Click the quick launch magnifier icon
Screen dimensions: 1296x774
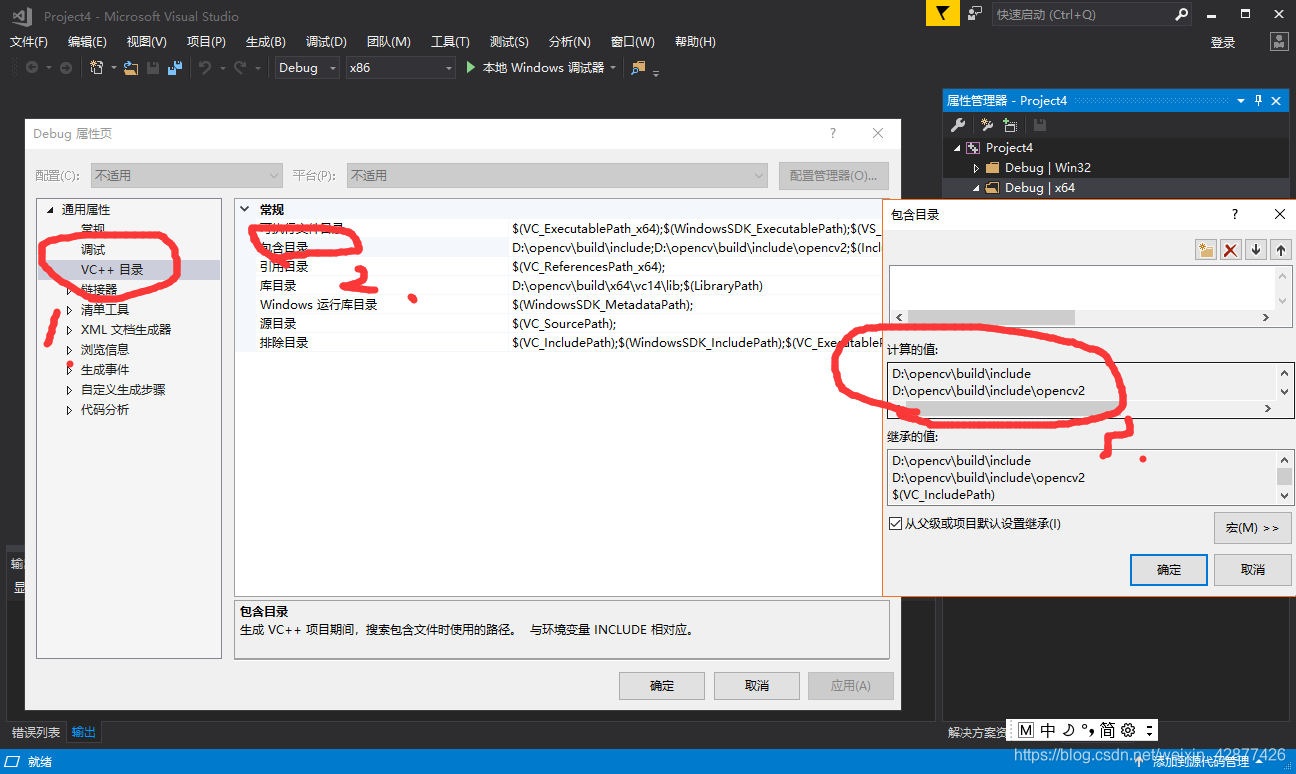coord(1181,14)
